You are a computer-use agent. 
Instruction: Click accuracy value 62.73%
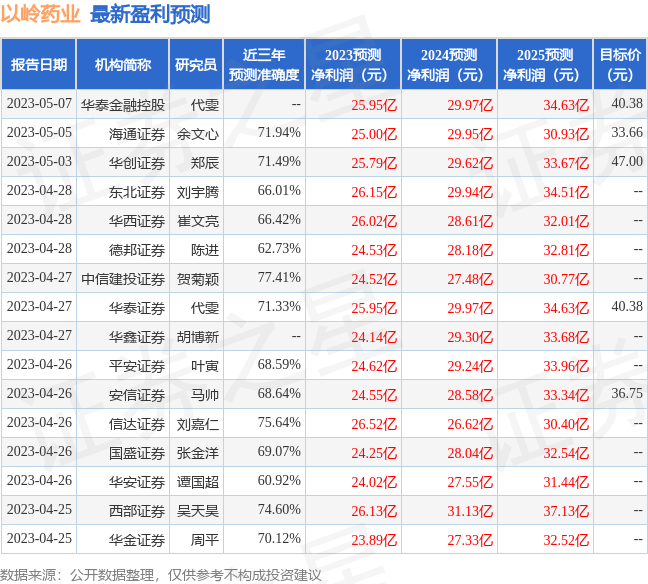point(279,248)
